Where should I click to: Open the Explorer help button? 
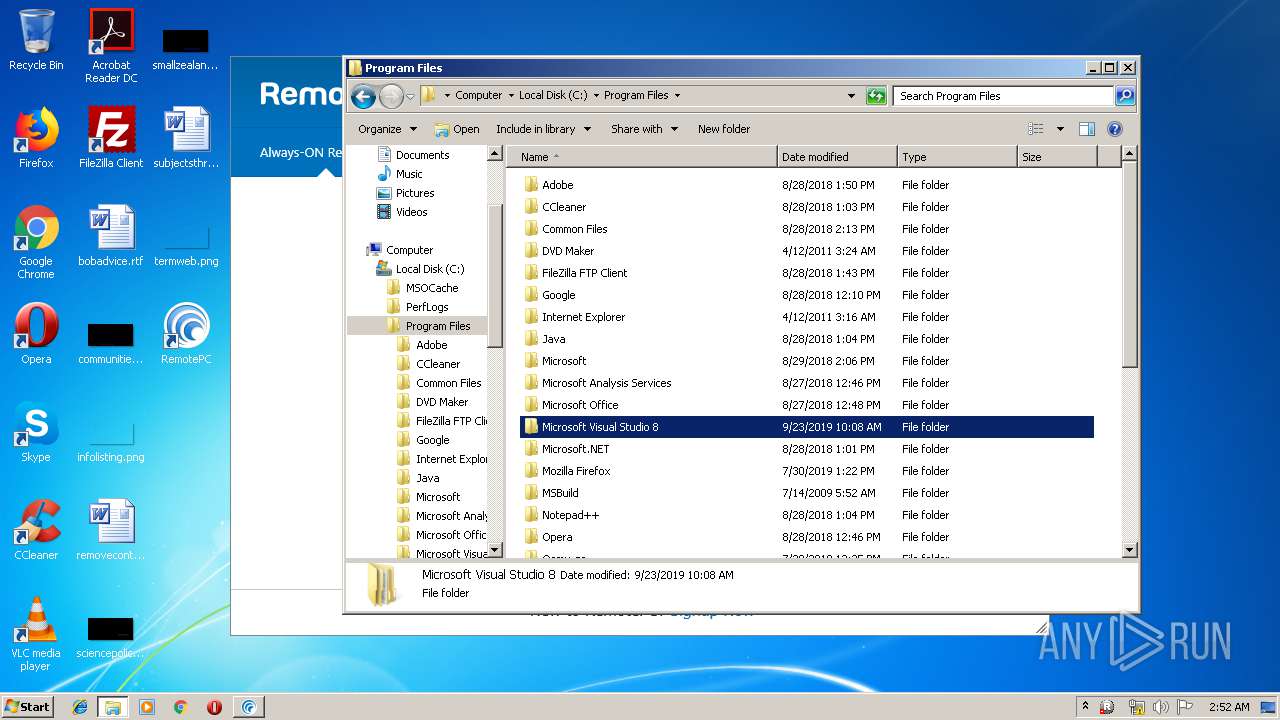[1115, 129]
